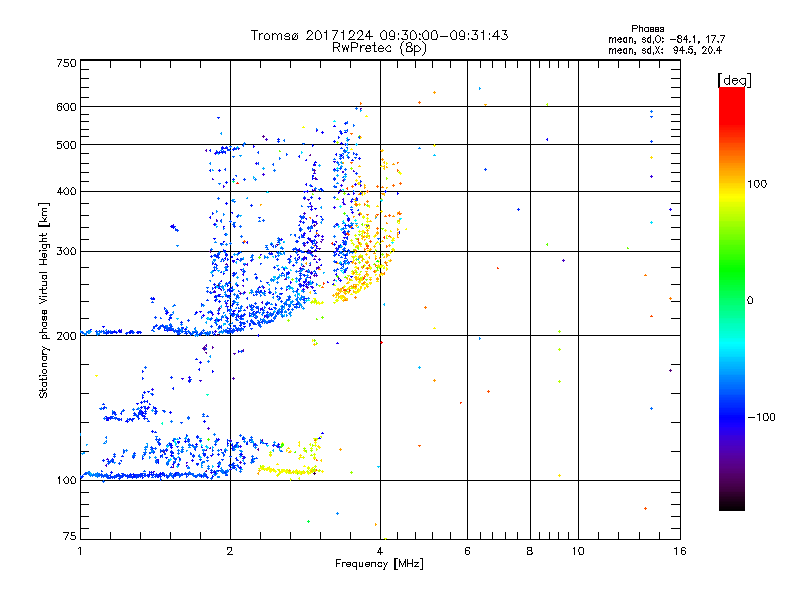Click the colorbar tick label '0'
Image resolution: width=800 pixels, height=600 pixels.
[750, 301]
